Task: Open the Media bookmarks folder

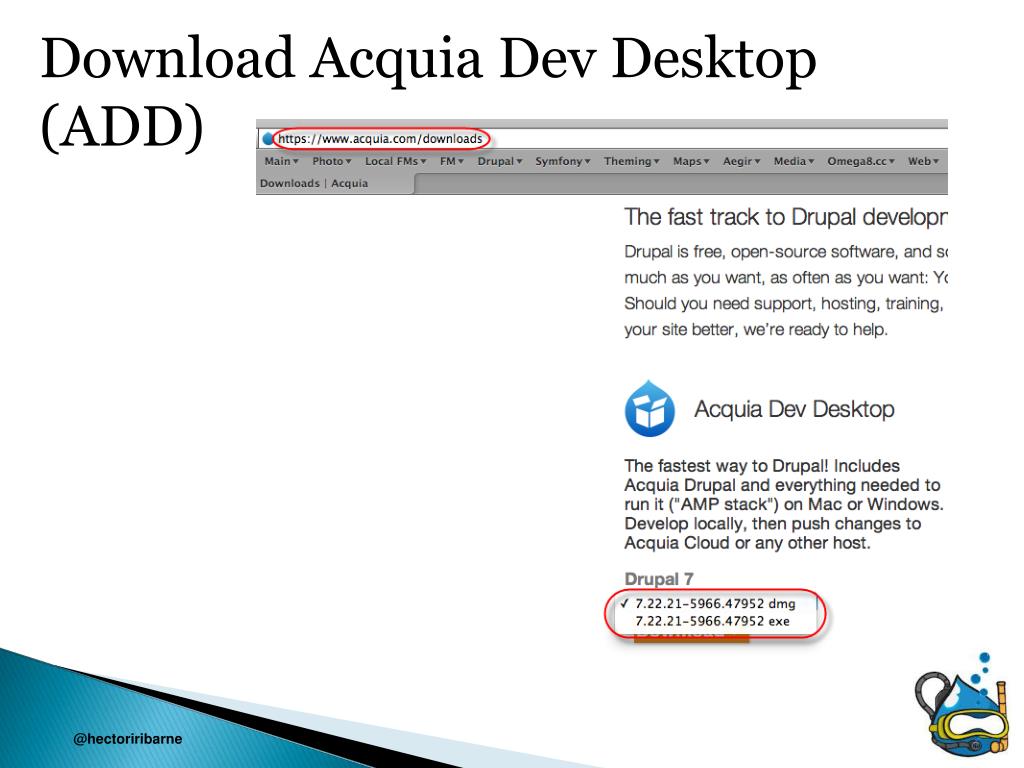Action: 793,161
